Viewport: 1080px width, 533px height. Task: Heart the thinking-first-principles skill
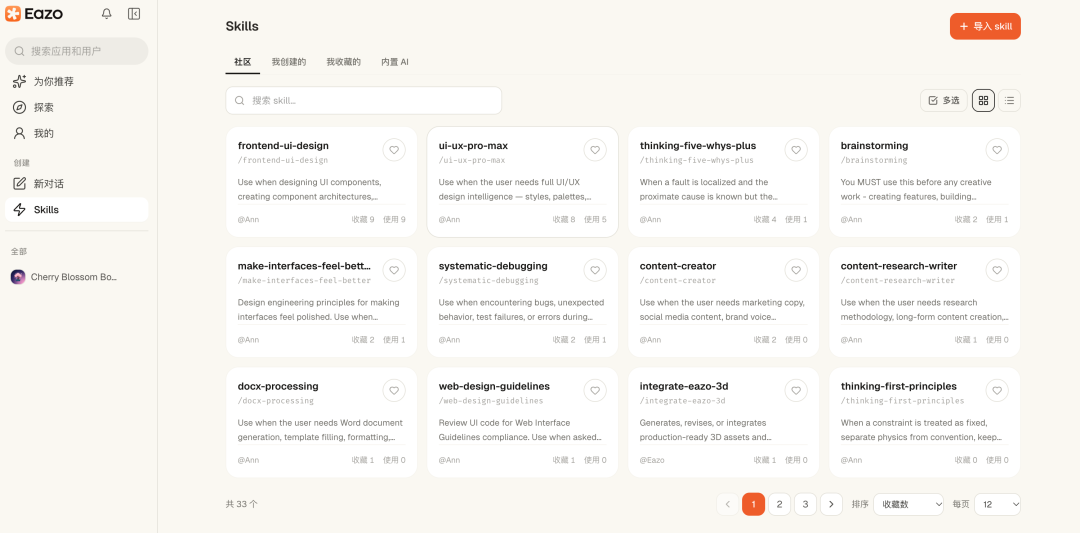pyautogui.click(x=997, y=390)
